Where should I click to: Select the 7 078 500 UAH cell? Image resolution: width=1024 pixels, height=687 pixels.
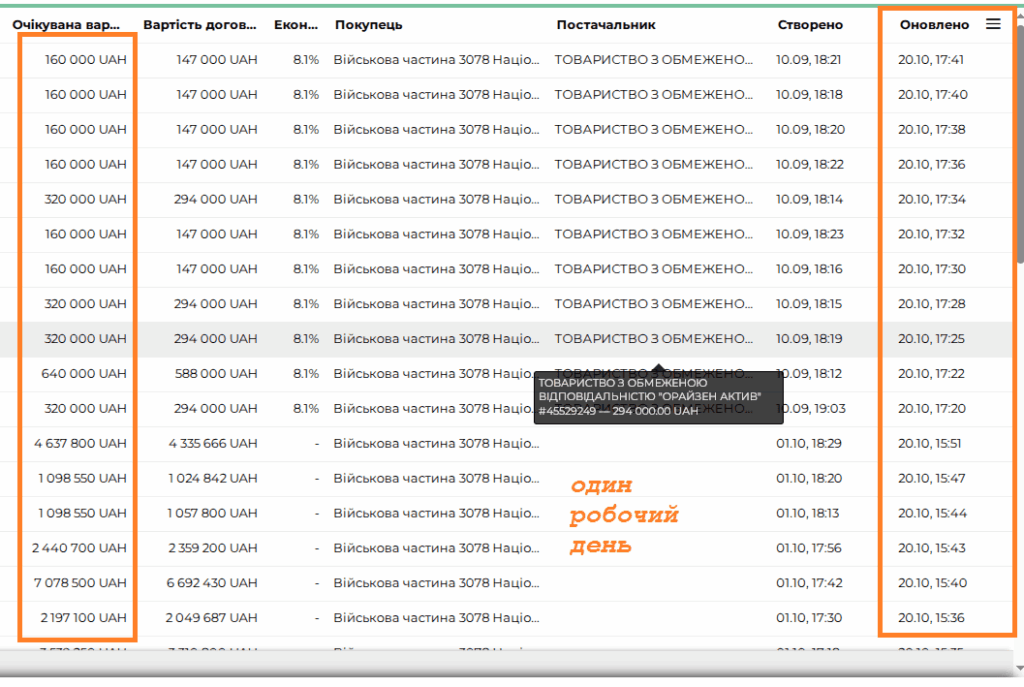(85, 583)
